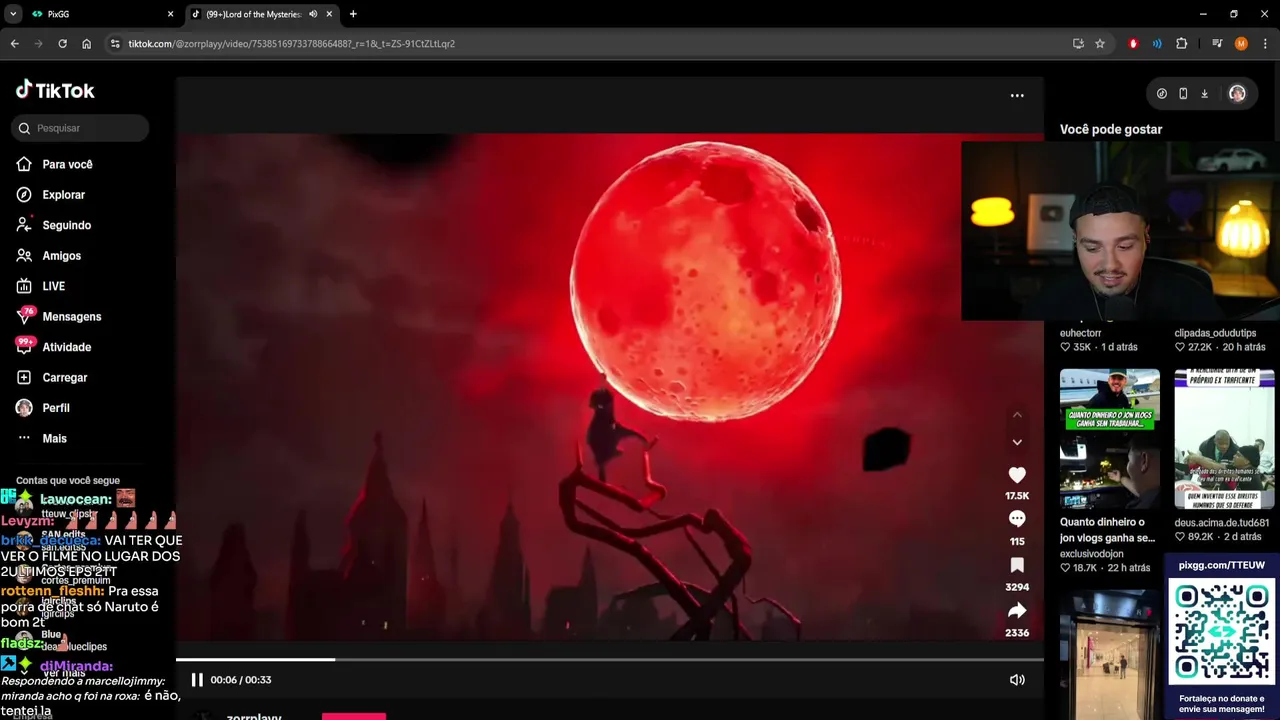1280x720 pixels.
Task: Like the video with heart icon
Action: pos(1017,475)
